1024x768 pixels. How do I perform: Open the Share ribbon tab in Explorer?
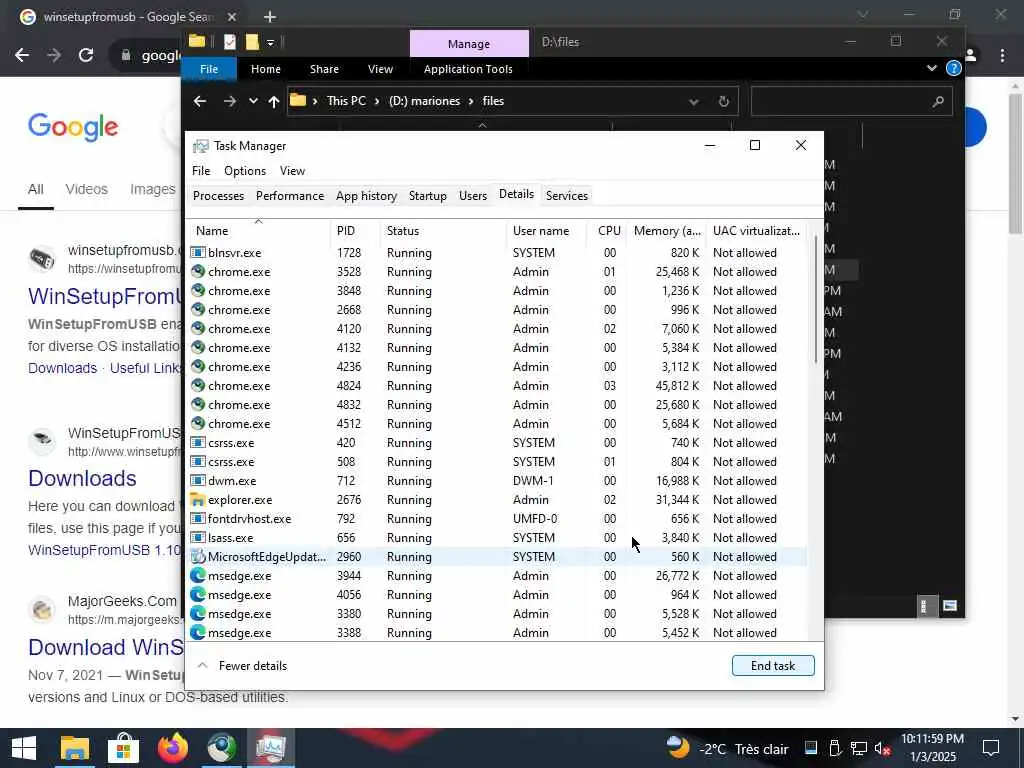324,69
